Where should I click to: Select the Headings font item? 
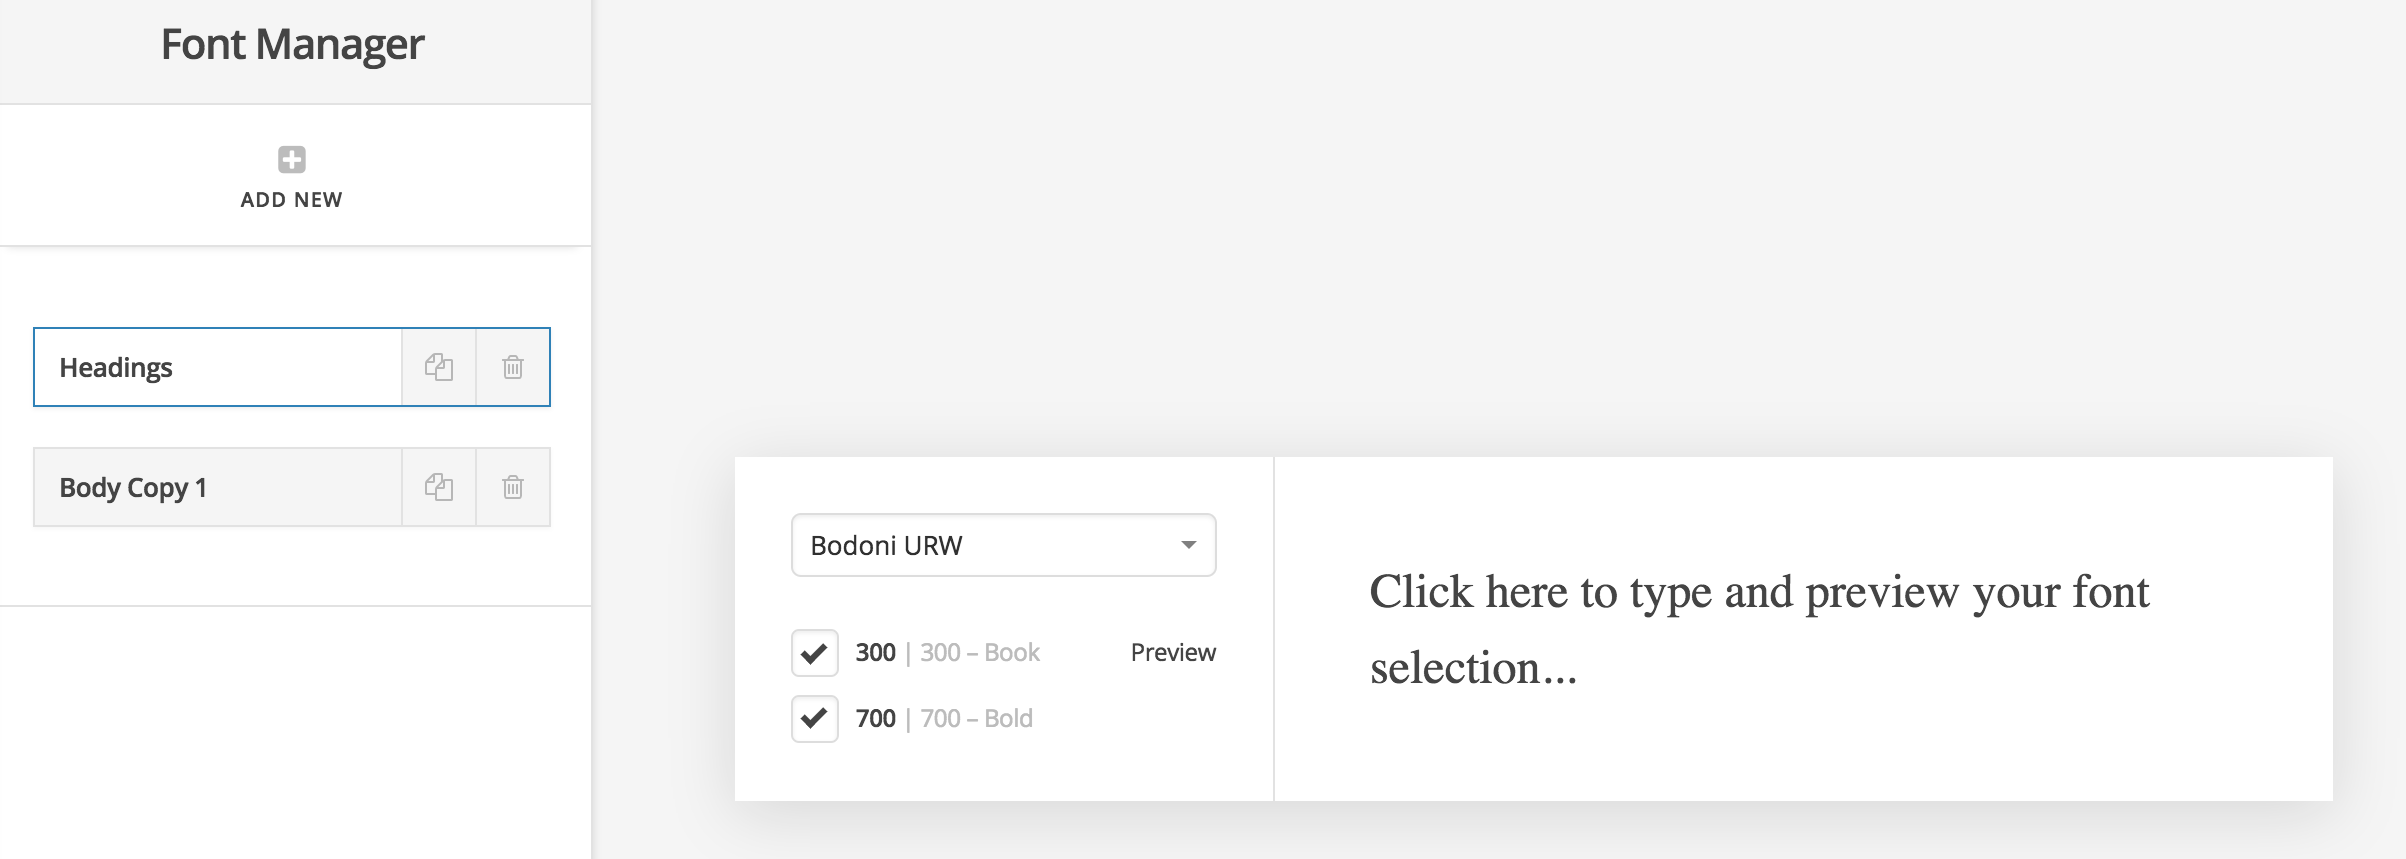[218, 367]
